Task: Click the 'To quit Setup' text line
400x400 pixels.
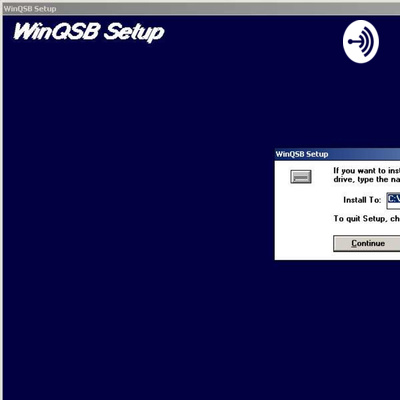Action: 367,219
